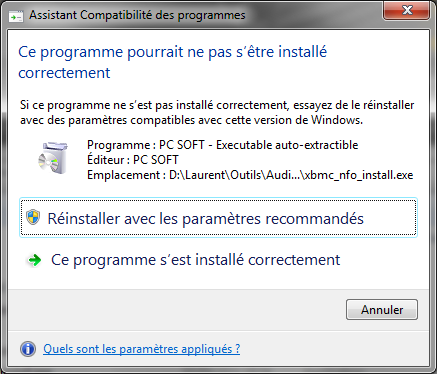Image resolution: width=437 pixels, height=374 pixels.
Task: Choose Réinstaller avec les paramètres recommandés
Action: [x=218, y=217]
